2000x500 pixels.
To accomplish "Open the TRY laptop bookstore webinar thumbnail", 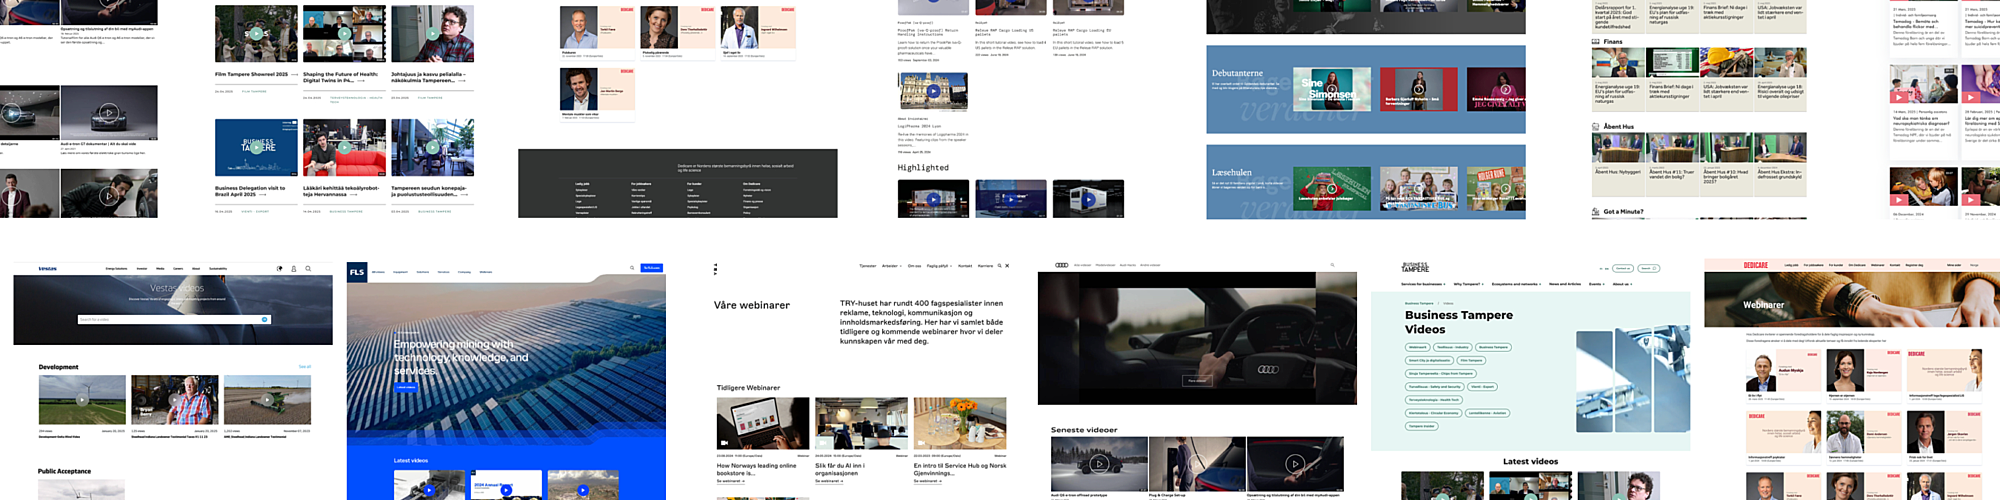I will point(763,423).
